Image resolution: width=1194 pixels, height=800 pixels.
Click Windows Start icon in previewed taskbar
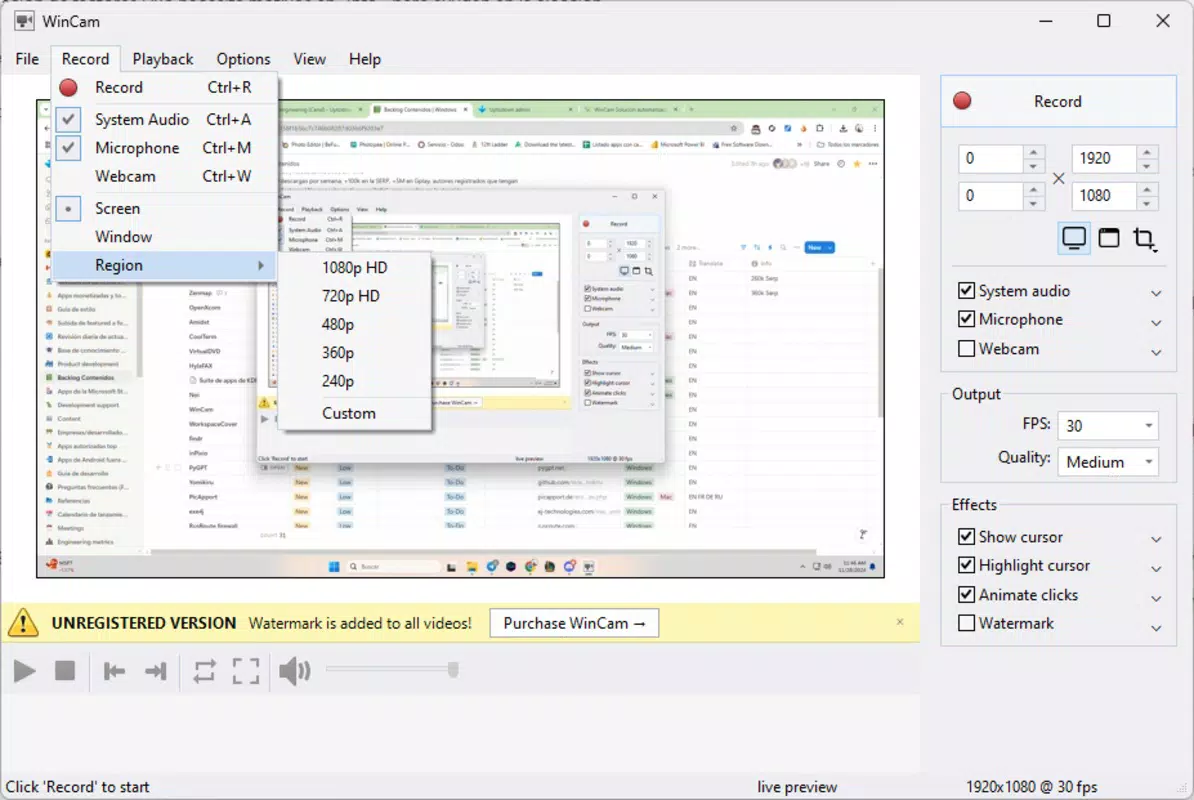334,566
